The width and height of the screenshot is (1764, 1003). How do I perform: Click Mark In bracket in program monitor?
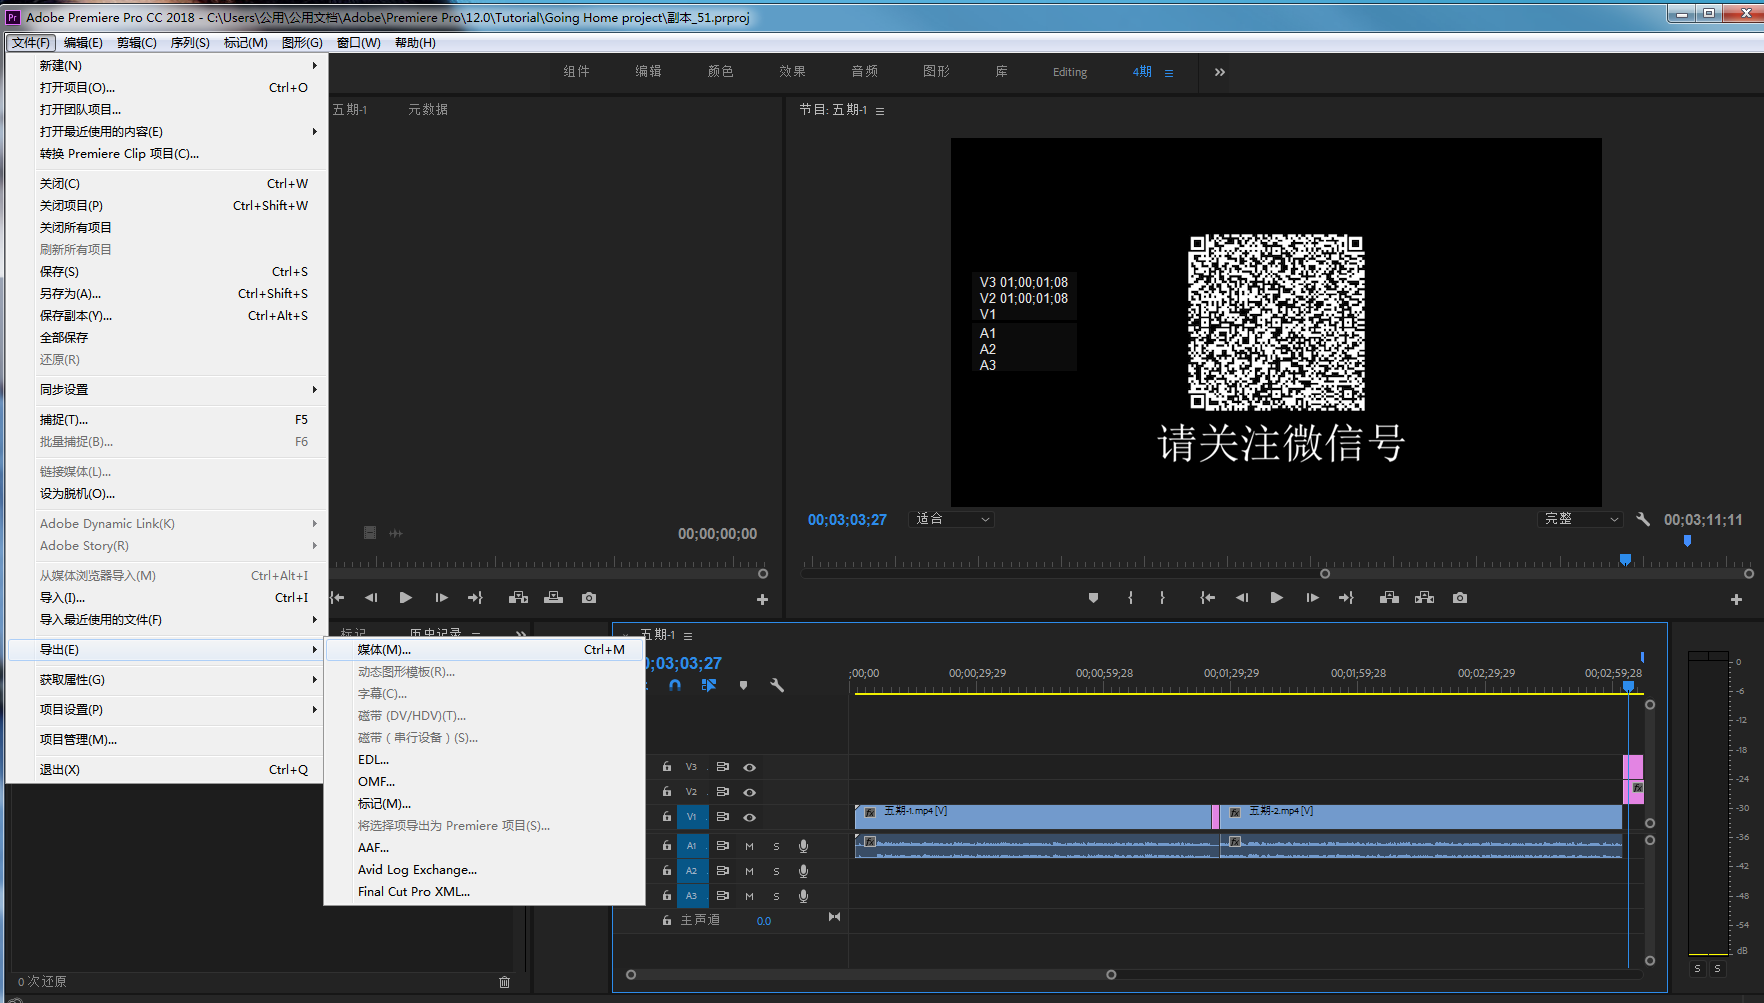tap(1130, 598)
